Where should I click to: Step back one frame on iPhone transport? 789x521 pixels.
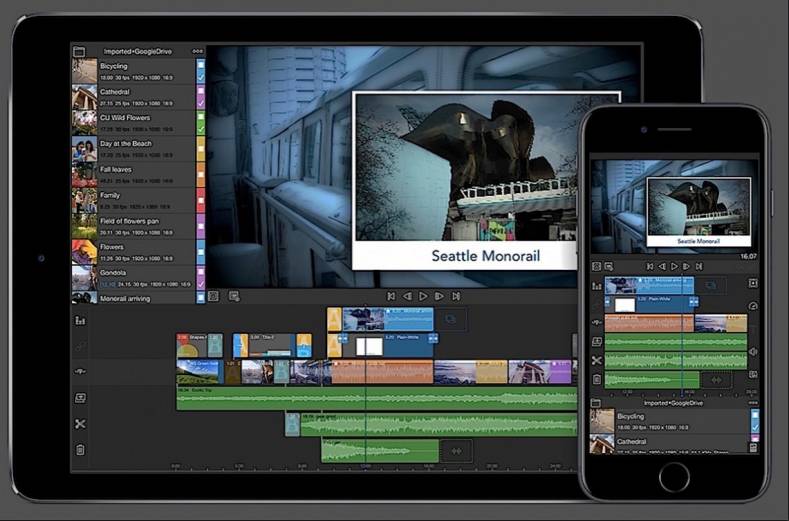662,266
